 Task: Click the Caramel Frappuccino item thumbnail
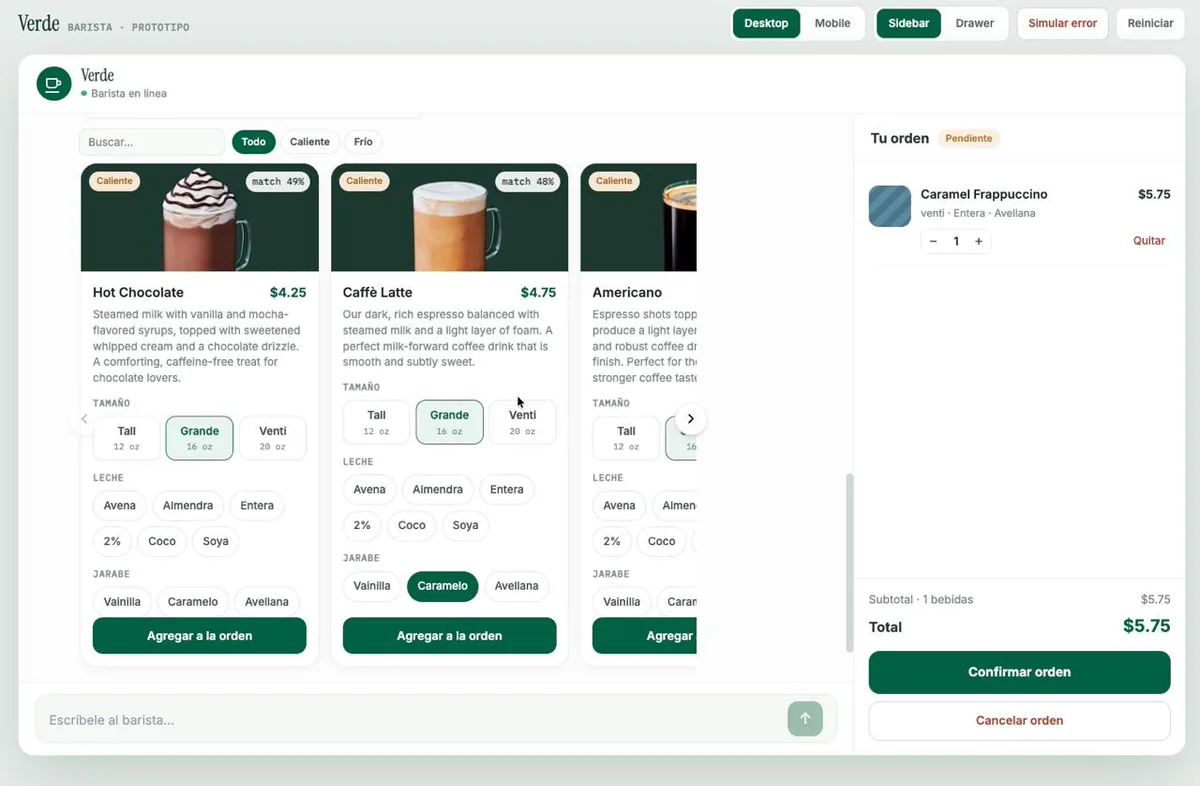[x=890, y=206]
